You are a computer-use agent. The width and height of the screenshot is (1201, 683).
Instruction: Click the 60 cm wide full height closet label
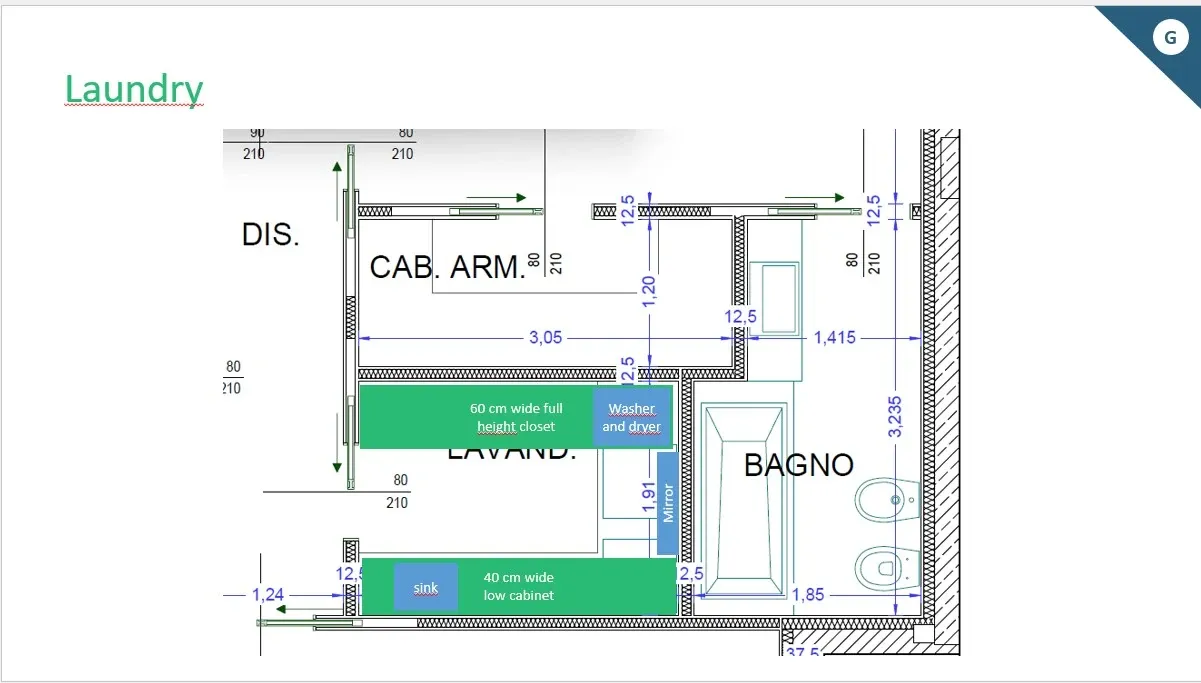tap(516, 417)
